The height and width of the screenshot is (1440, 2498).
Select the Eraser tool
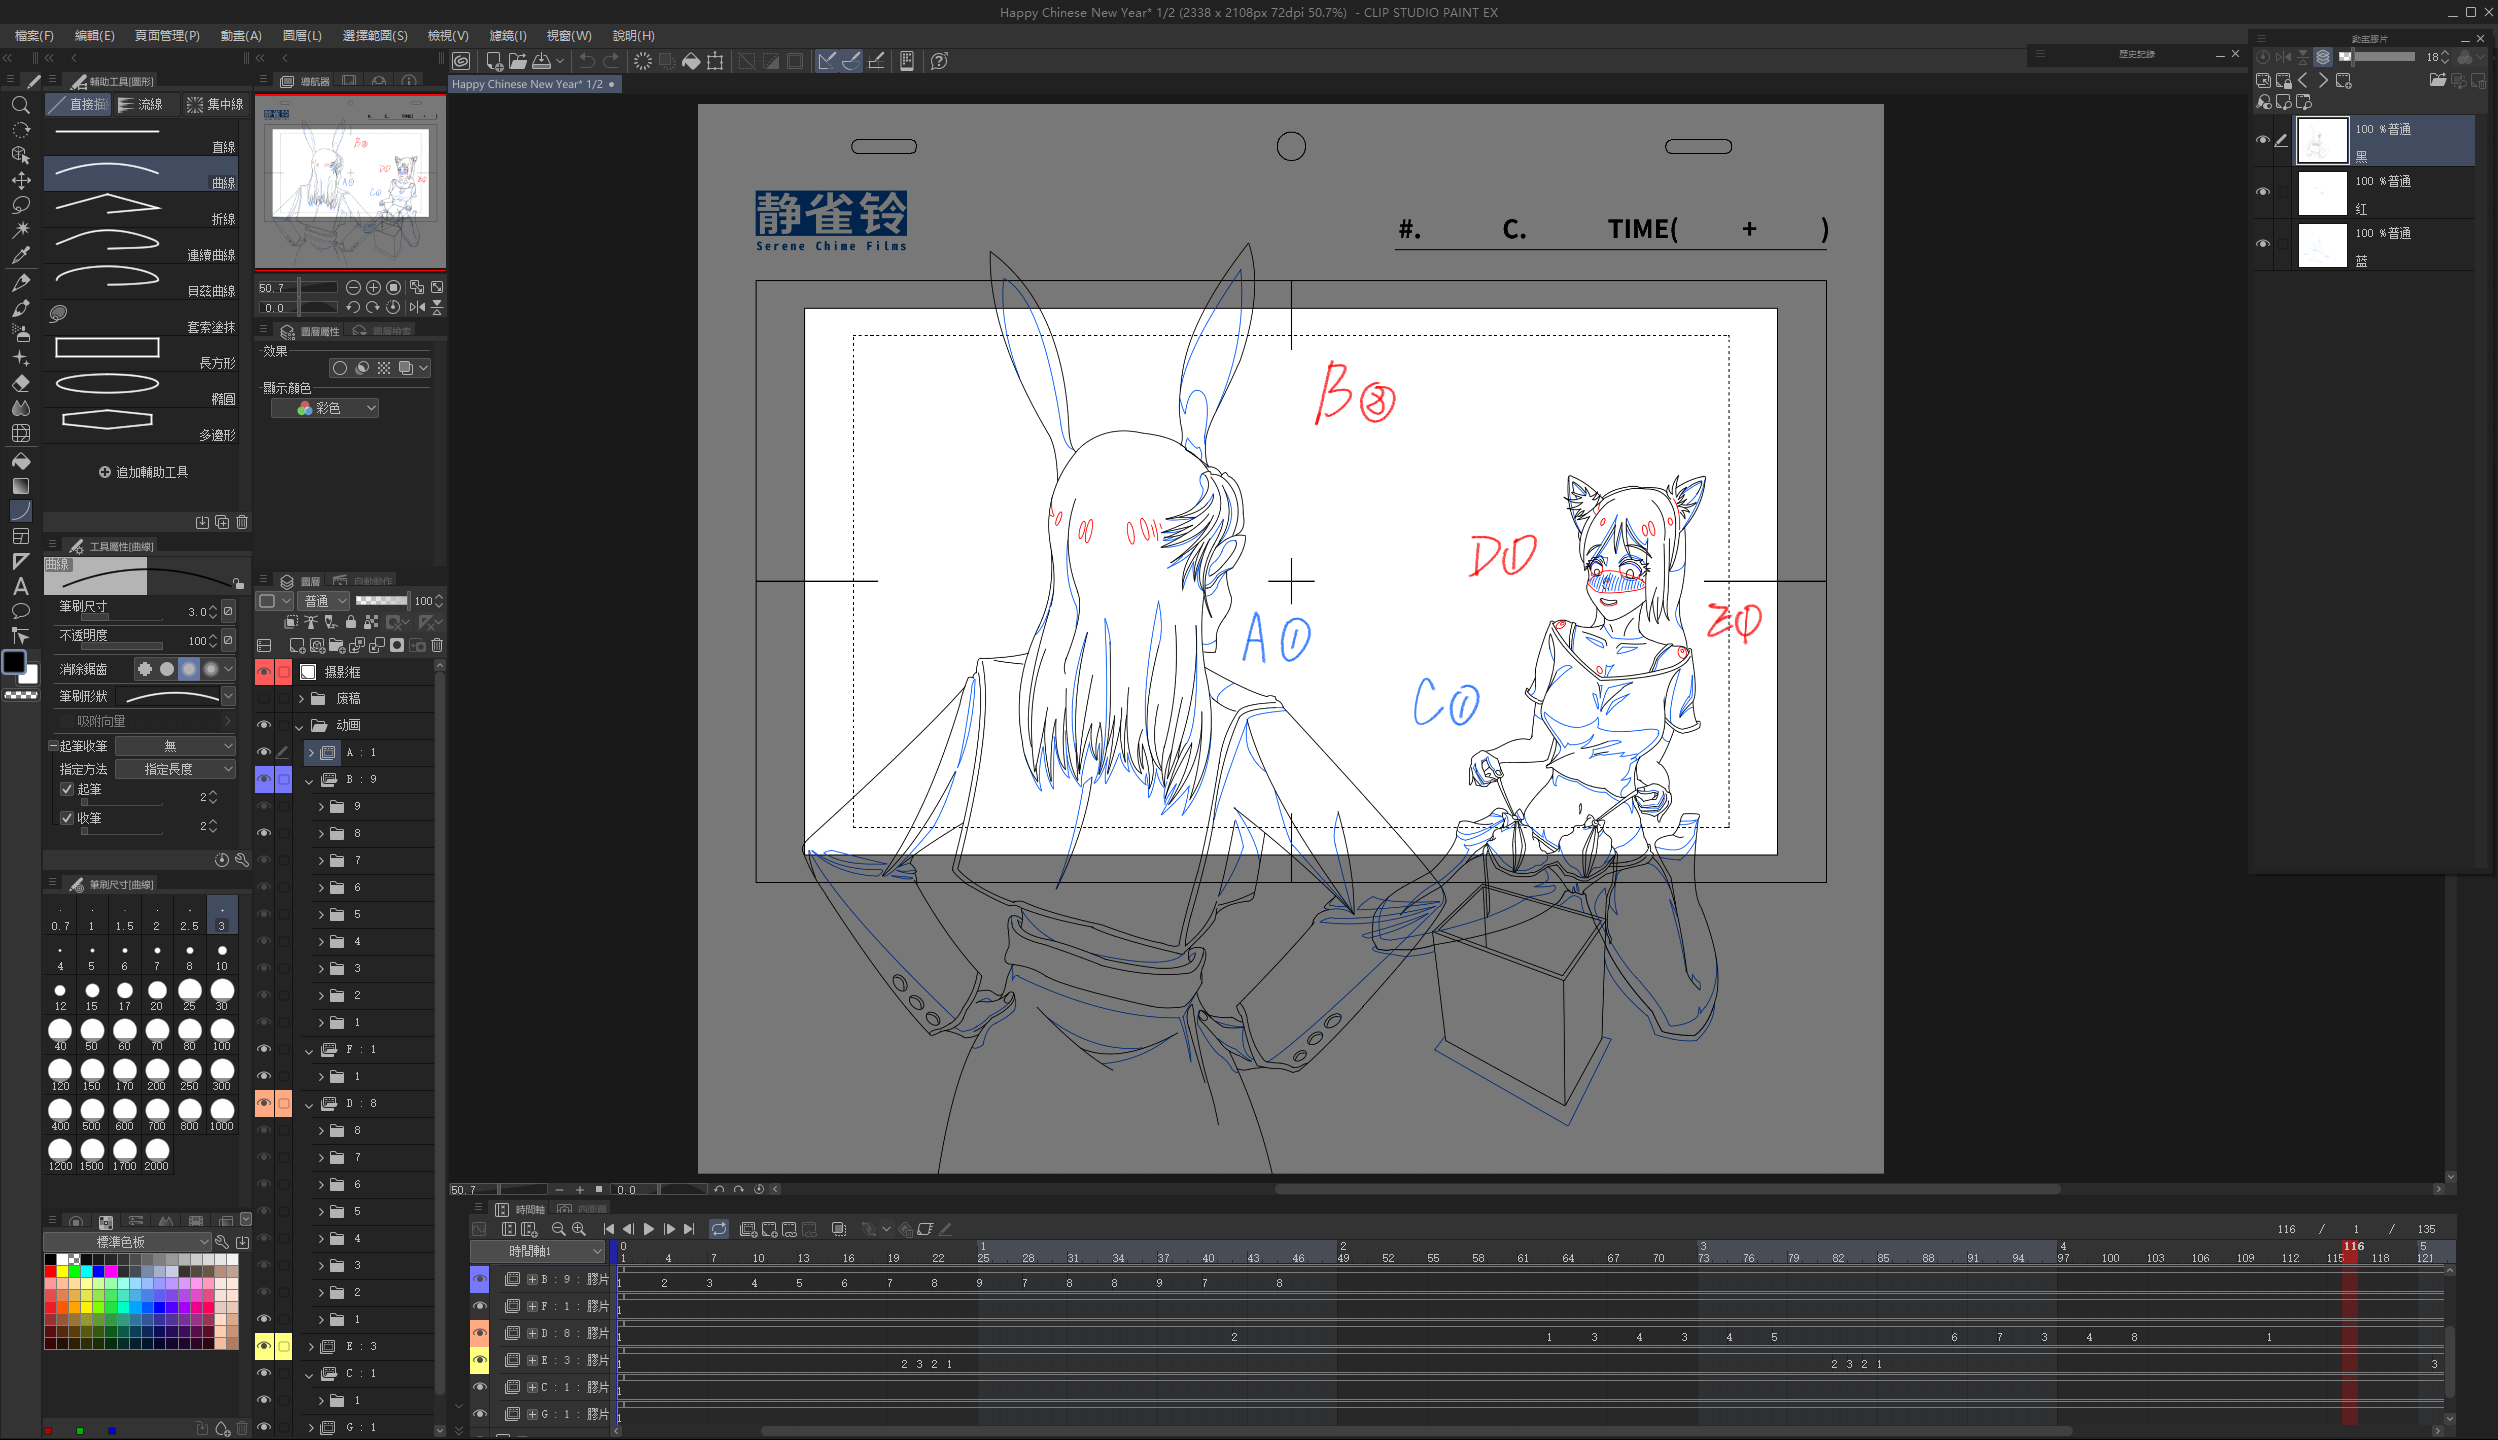[20, 383]
